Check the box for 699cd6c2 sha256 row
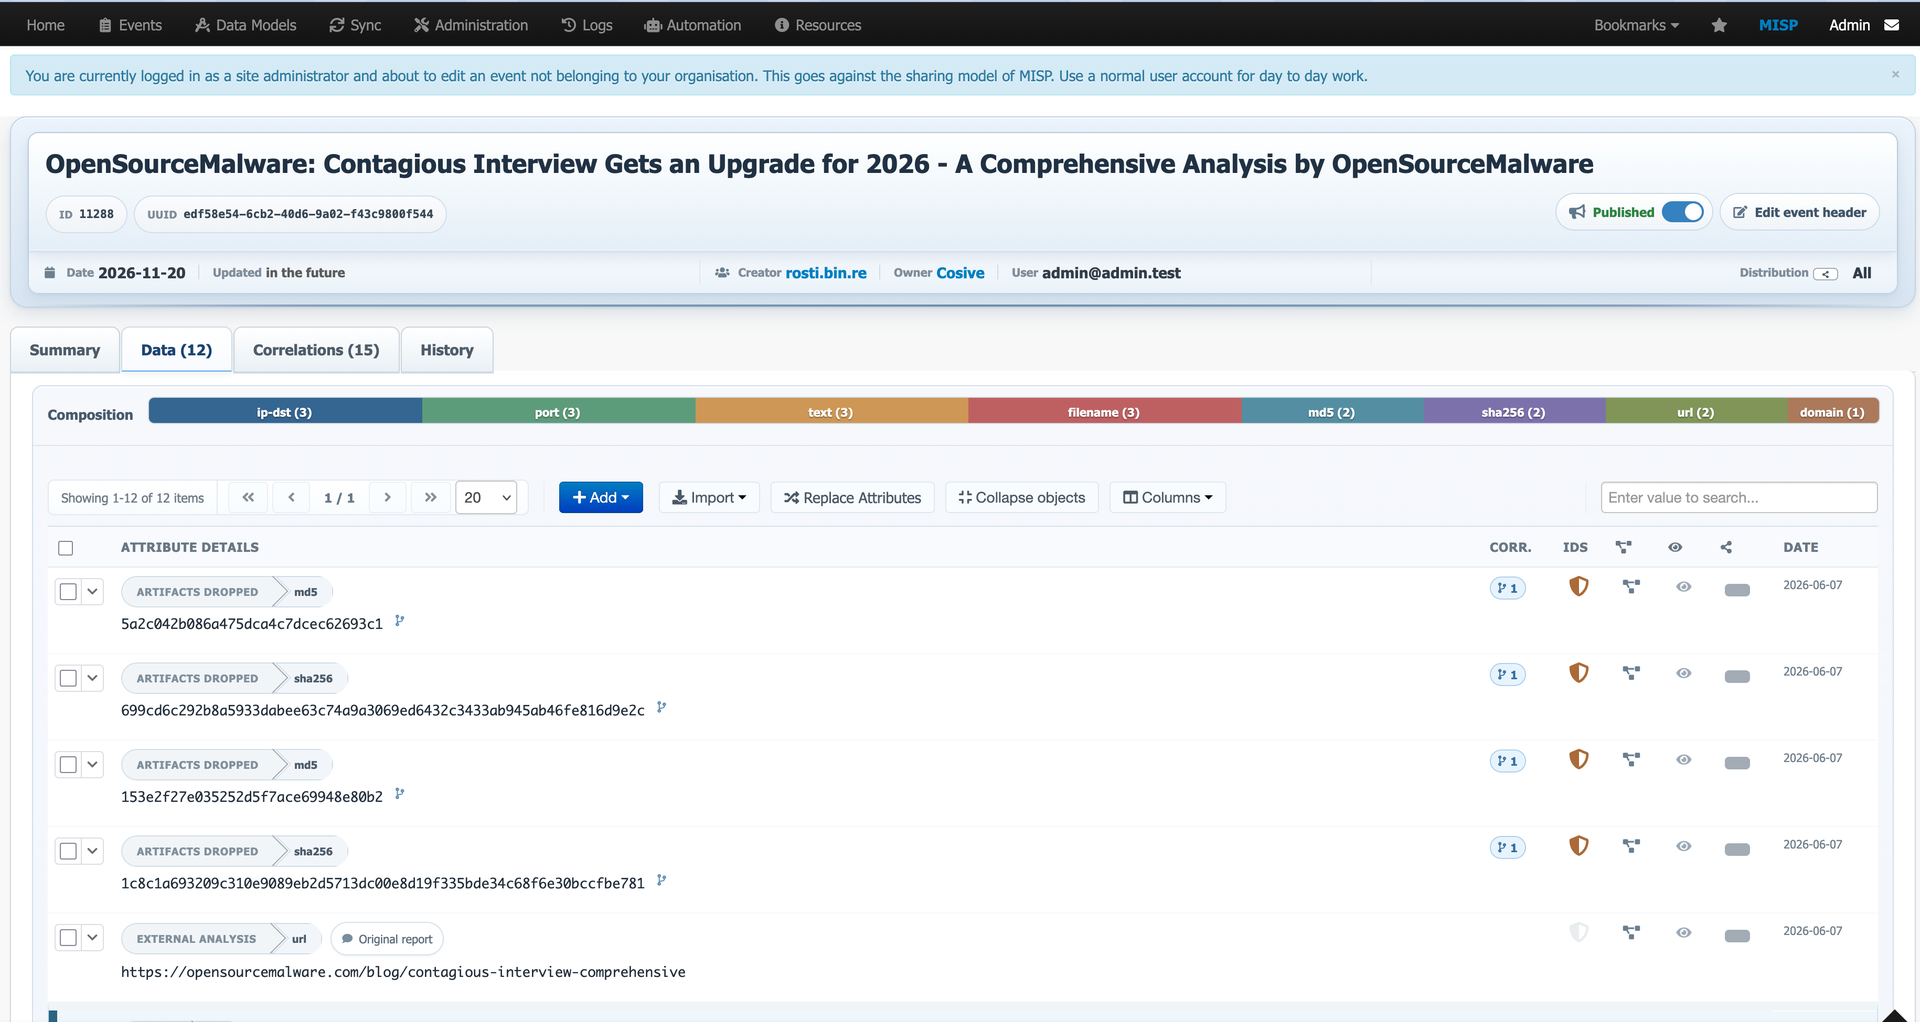The height and width of the screenshot is (1022, 1920). 68,678
